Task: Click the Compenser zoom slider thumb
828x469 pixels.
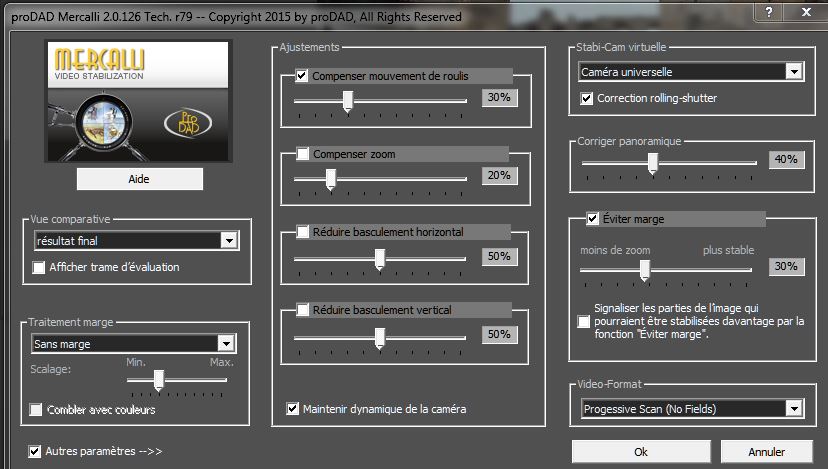Action: click(x=331, y=180)
